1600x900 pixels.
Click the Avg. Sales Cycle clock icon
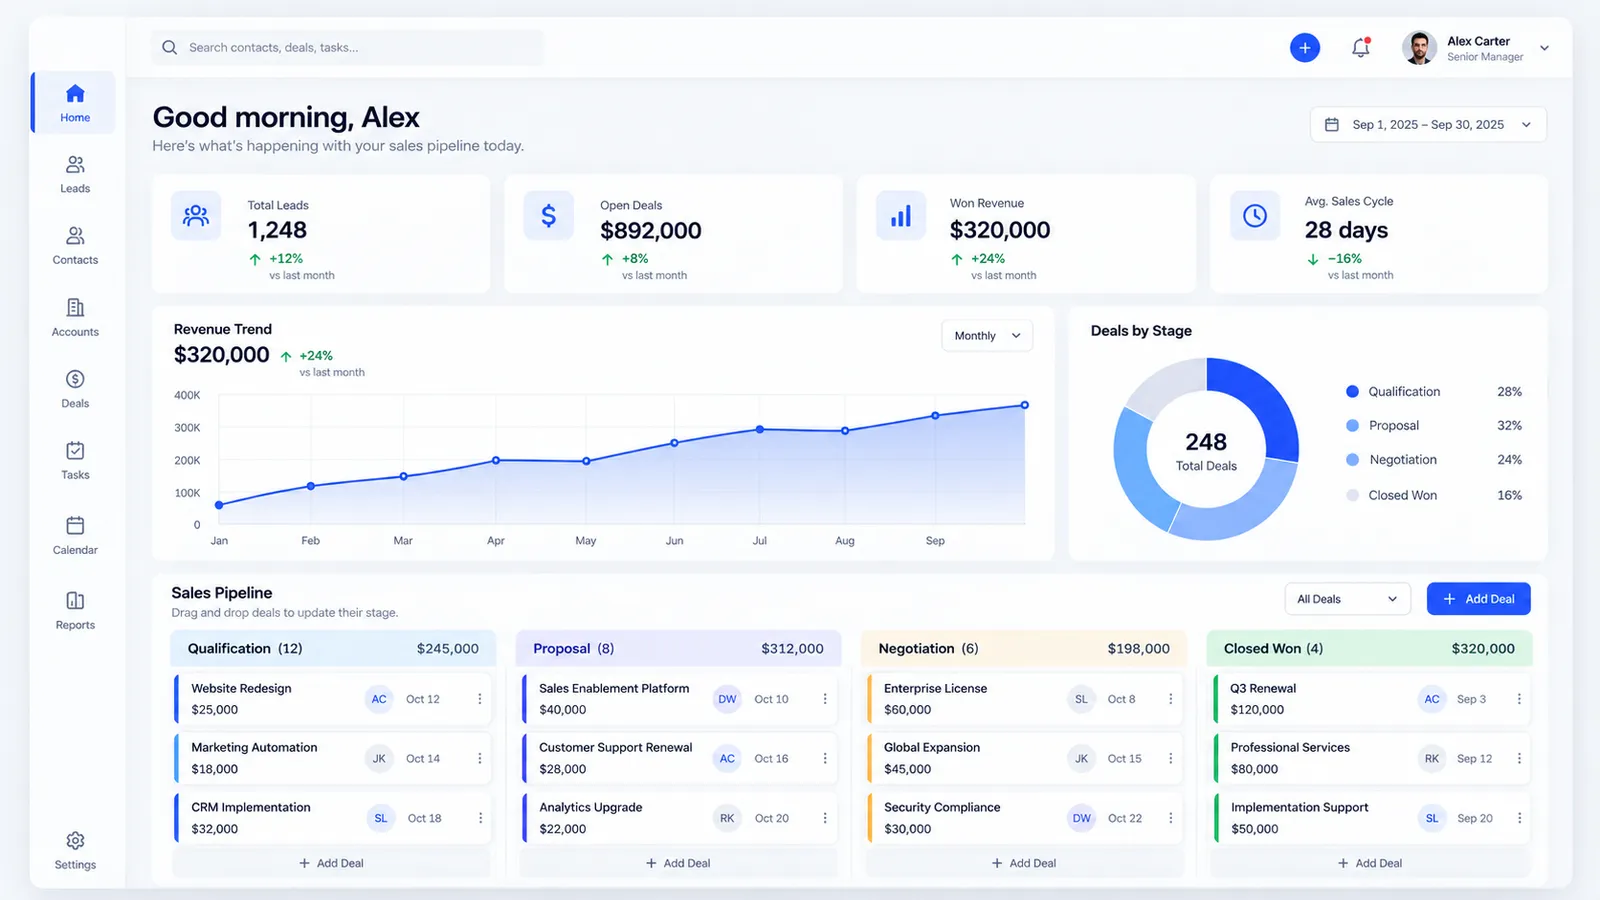1255,215
